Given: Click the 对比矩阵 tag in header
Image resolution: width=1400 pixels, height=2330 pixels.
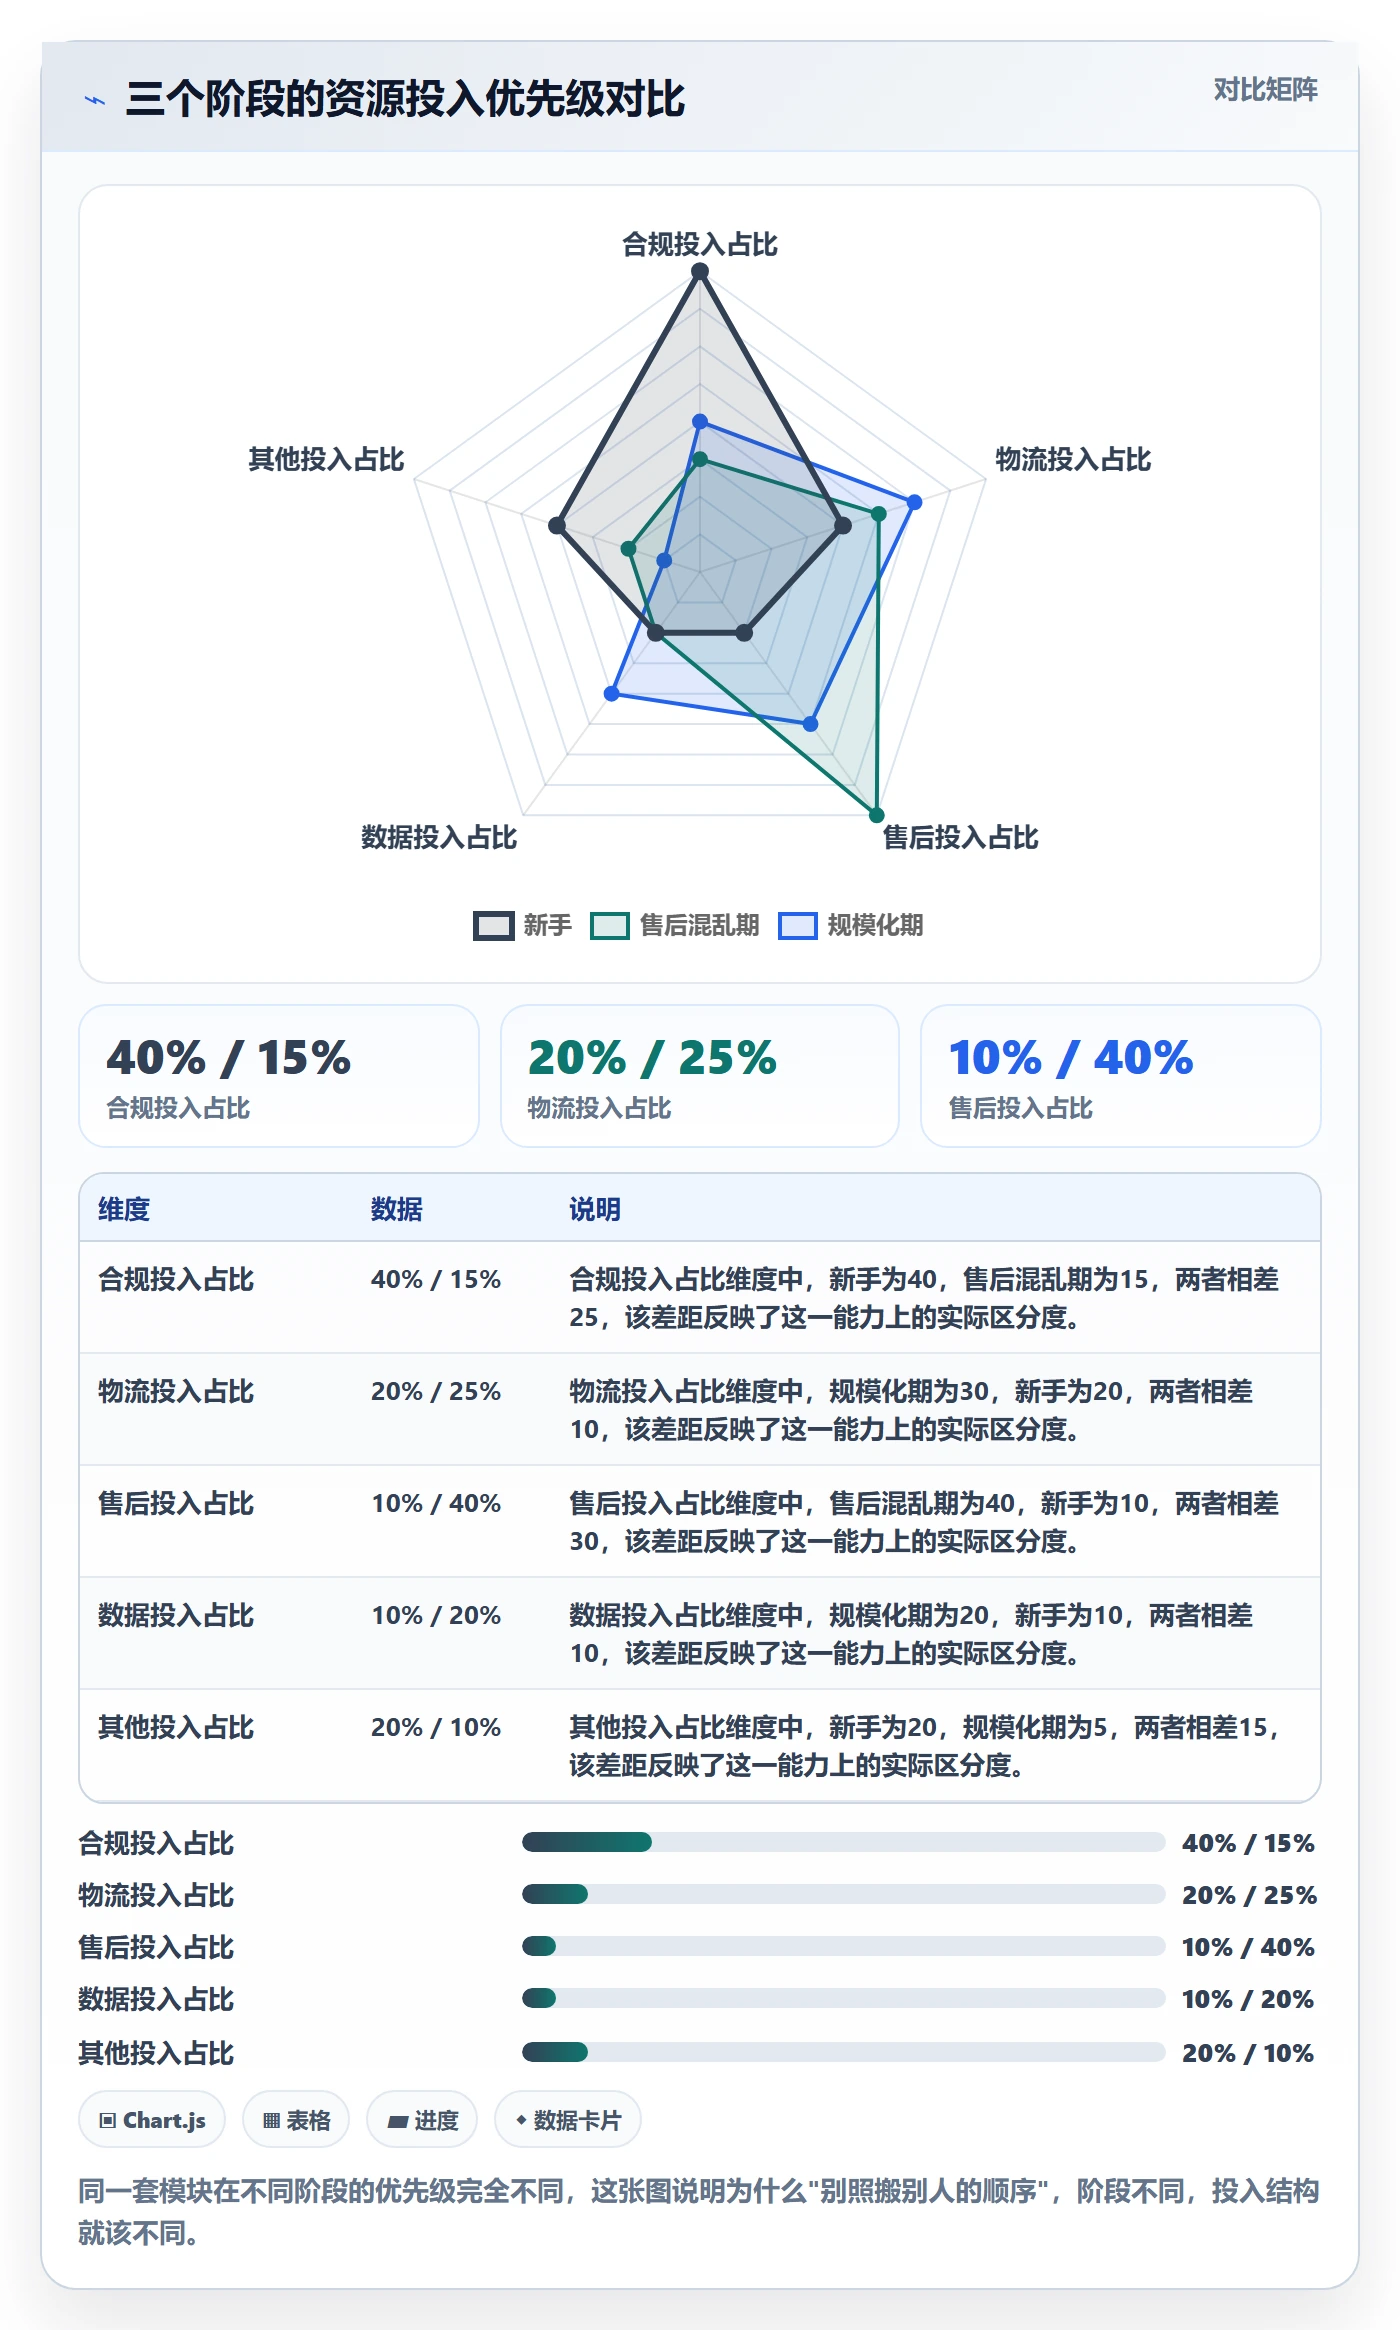Looking at the screenshot, I should point(1265,90).
